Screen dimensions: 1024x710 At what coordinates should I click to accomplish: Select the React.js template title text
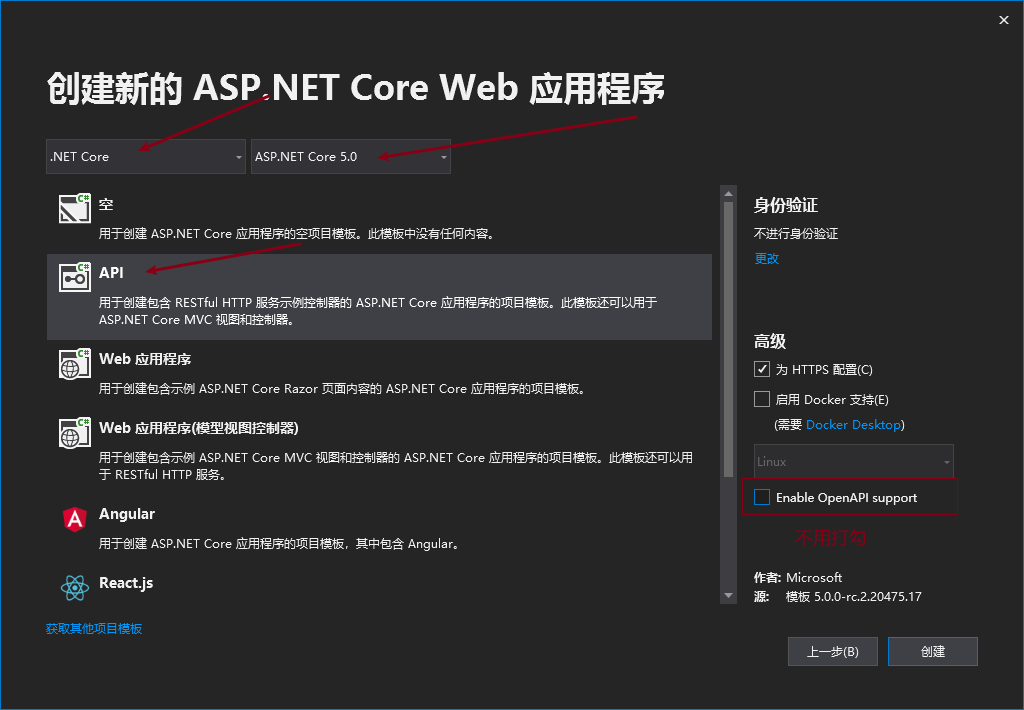pyautogui.click(x=126, y=583)
